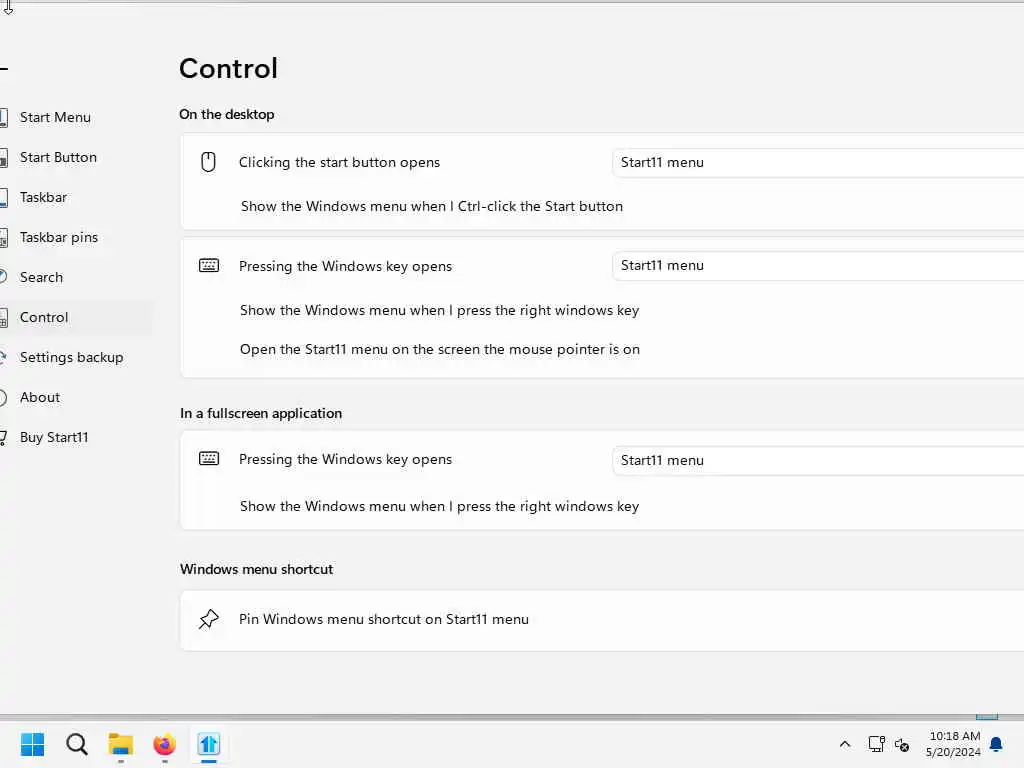Click 'Pin Windows menu shortcut on Start11 menu'
This screenshot has height=768, width=1024.
[x=383, y=619]
